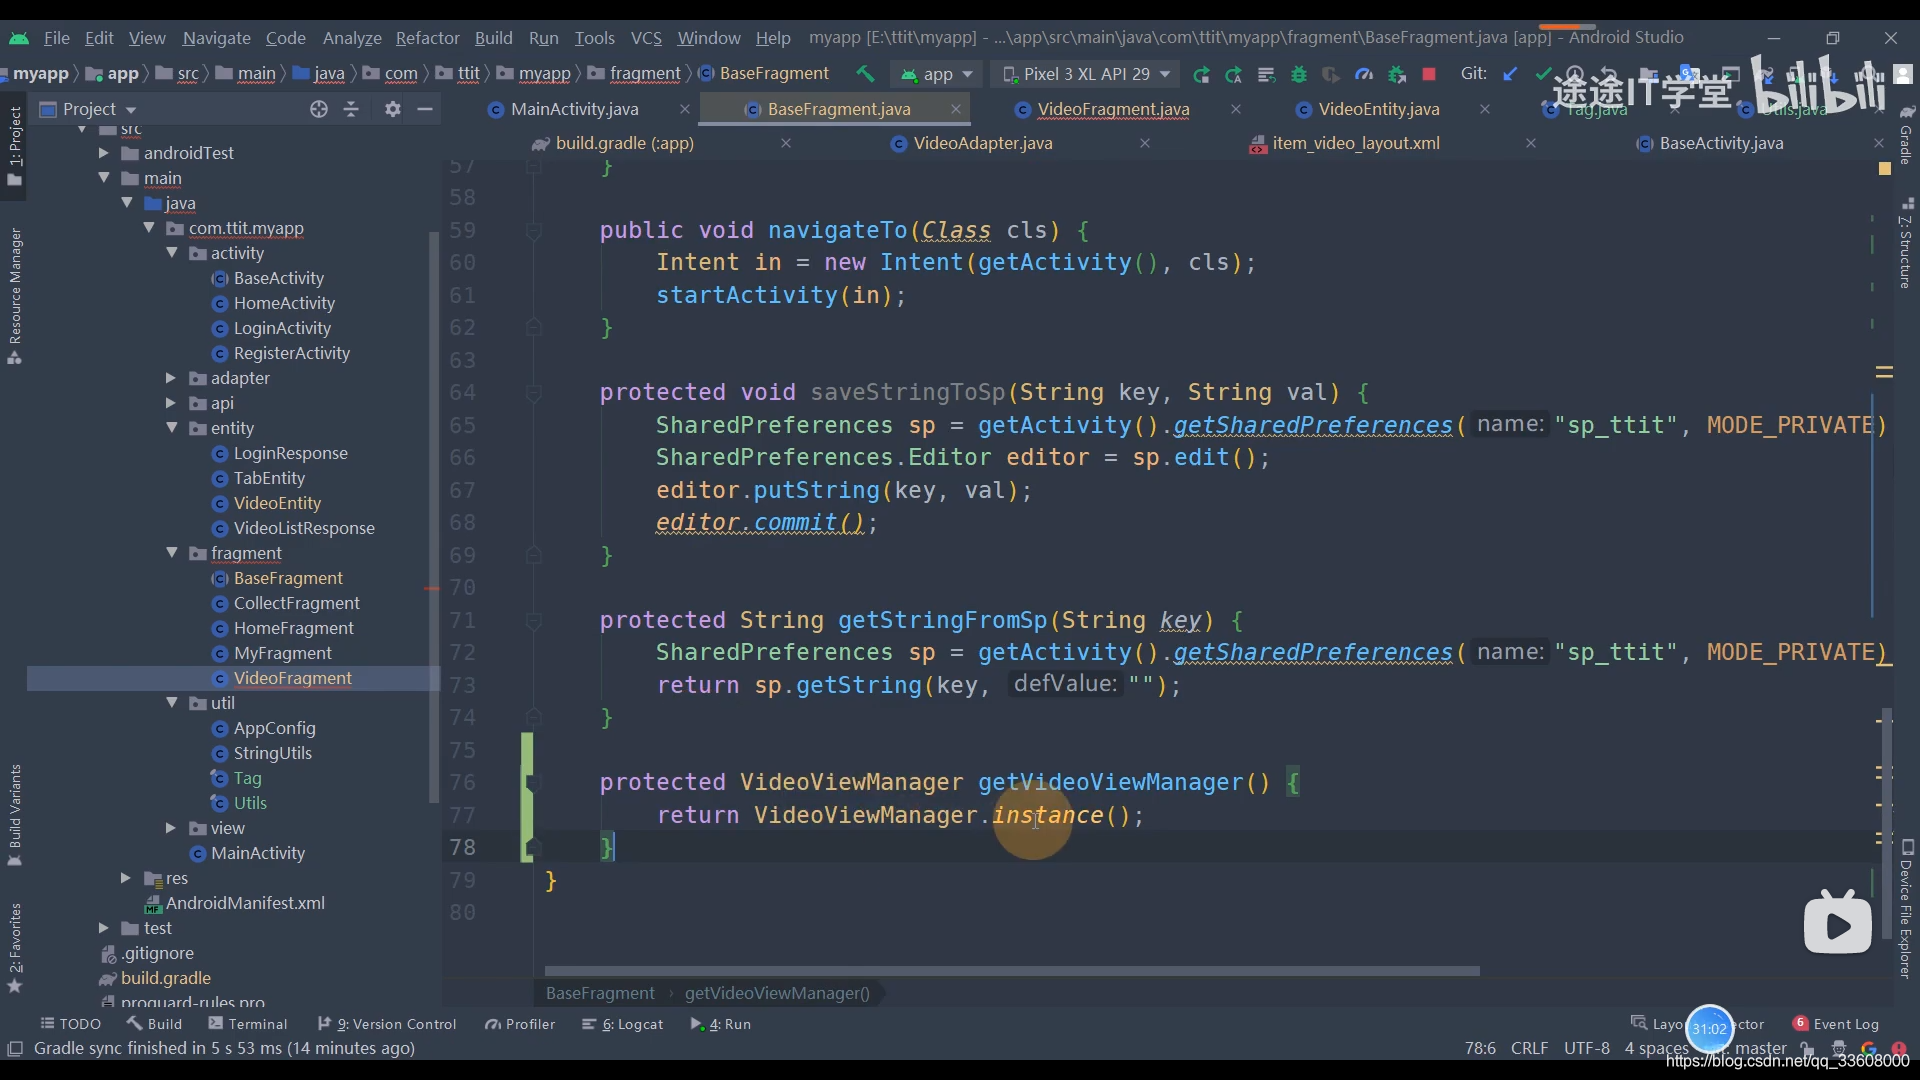
Task: Close the VideoAdapter.java tab
Action: pos(1145,143)
